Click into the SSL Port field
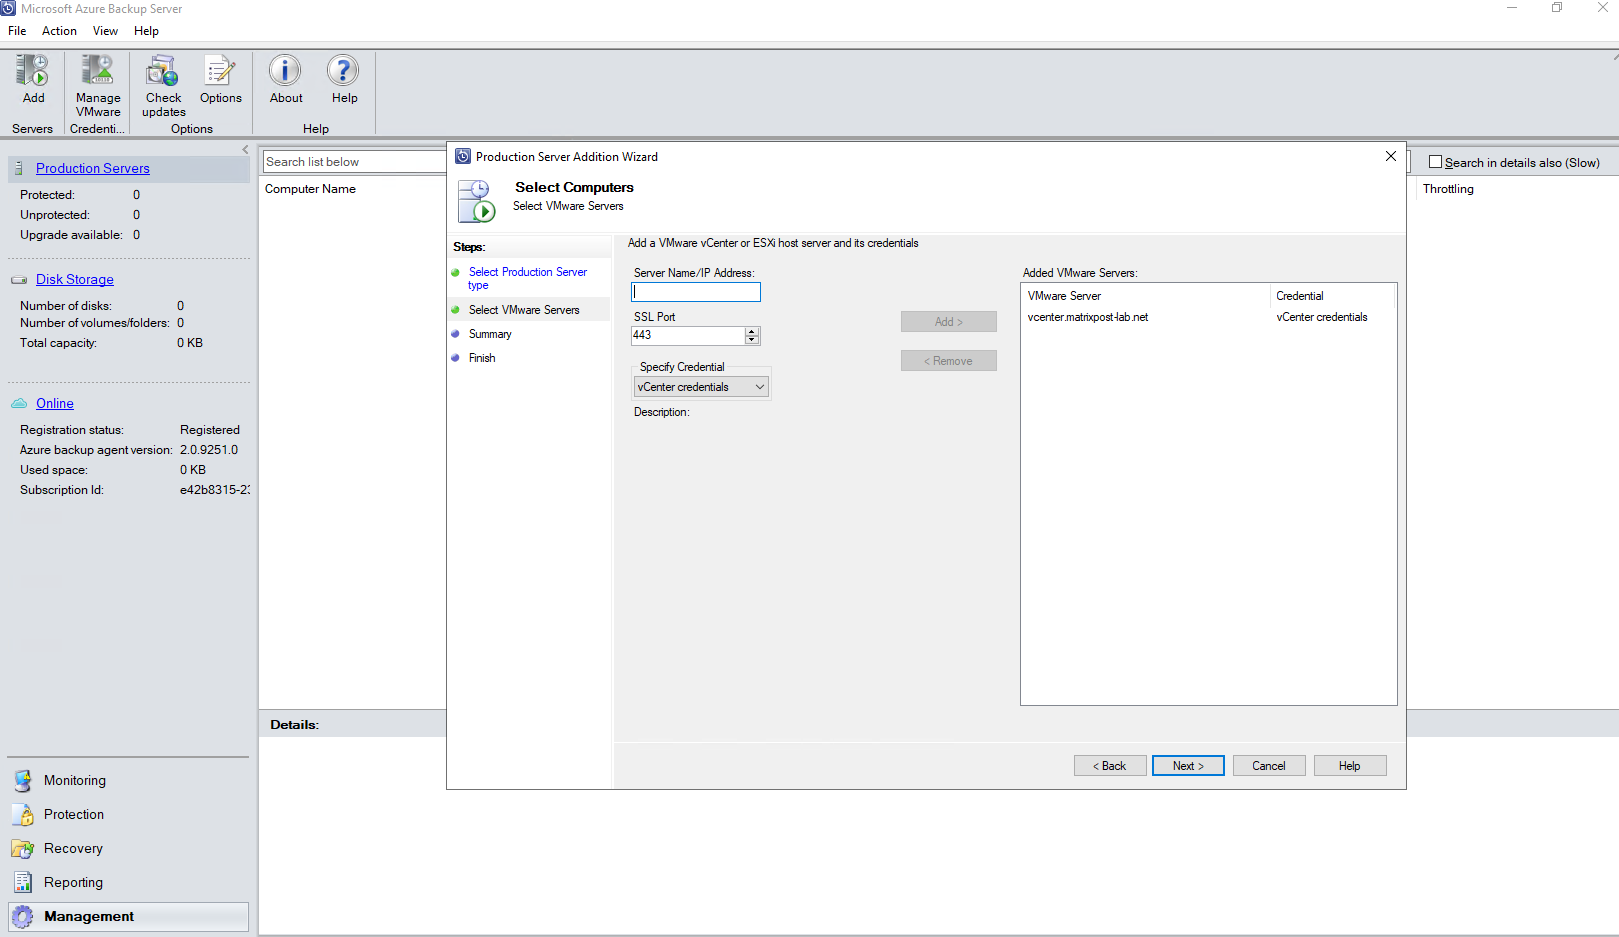Viewport: 1619px width, 937px height. tap(688, 336)
